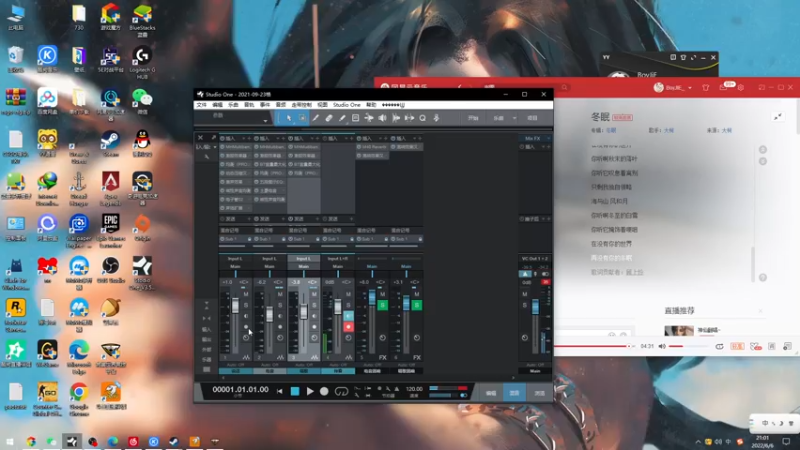This screenshot has height=450, width=800.
Task: Open the Main output selector on channel 4
Action: point(338,266)
